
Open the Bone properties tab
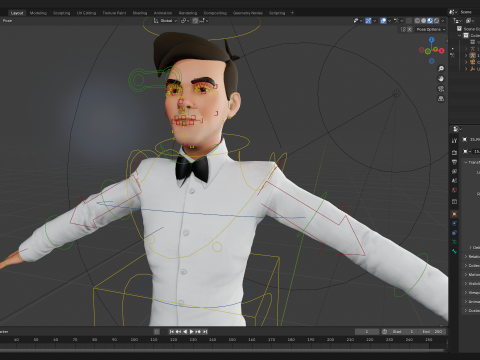pos(454,251)
